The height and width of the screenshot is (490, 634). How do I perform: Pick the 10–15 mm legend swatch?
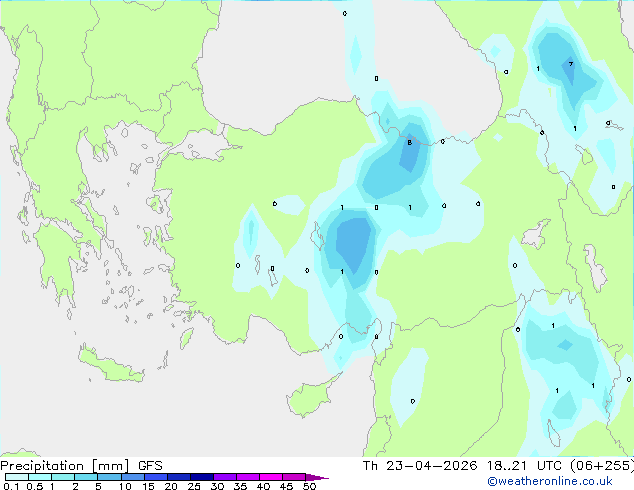tap(132, 477)
